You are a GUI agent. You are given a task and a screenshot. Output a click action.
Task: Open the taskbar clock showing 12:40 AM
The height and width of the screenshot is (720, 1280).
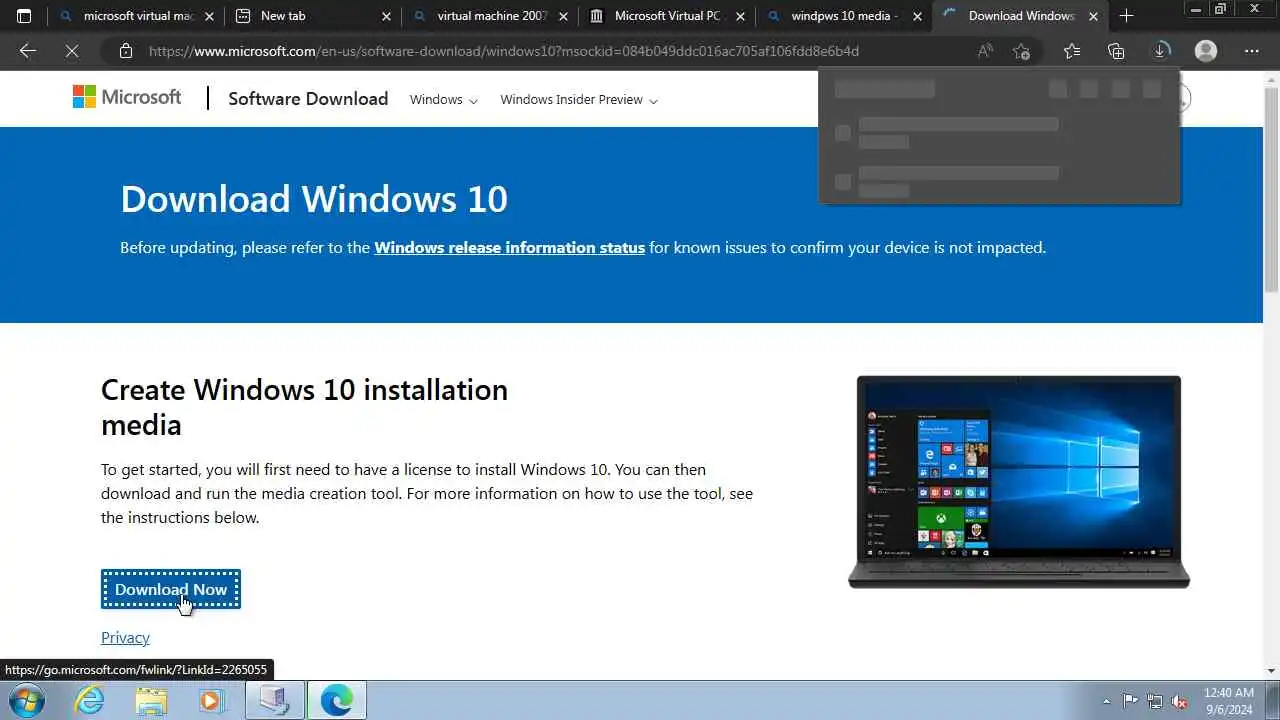(x=1229, y=700)
